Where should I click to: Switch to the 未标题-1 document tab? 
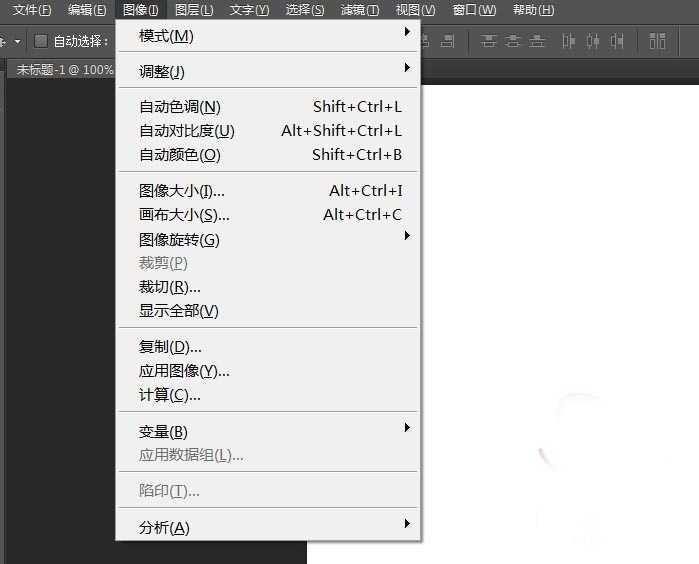click(64, 70)
